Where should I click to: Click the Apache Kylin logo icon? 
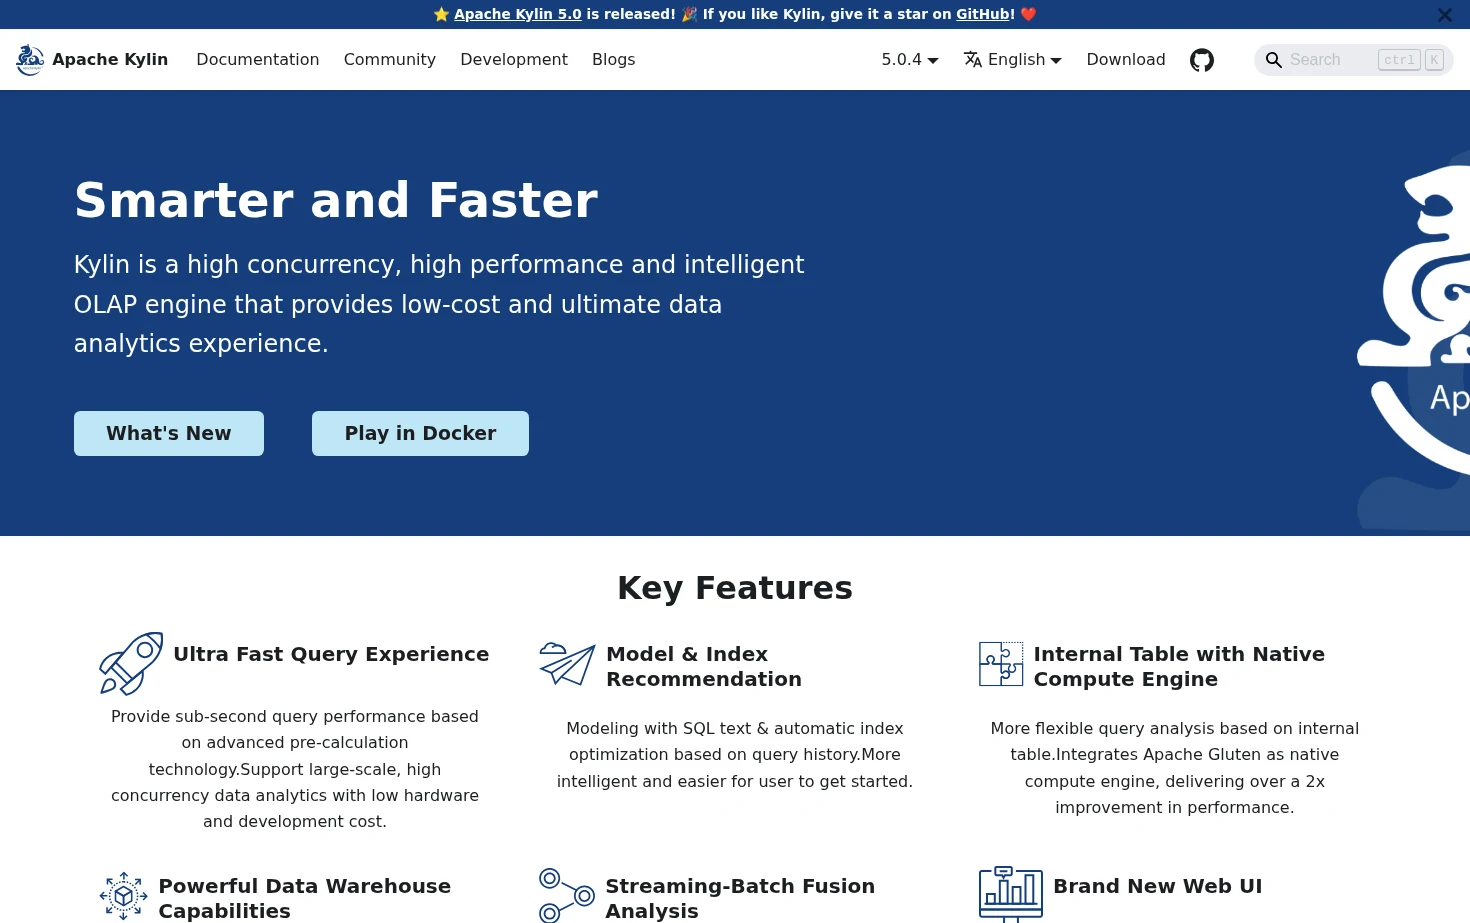pyautogui.click(x=30, y=60)
